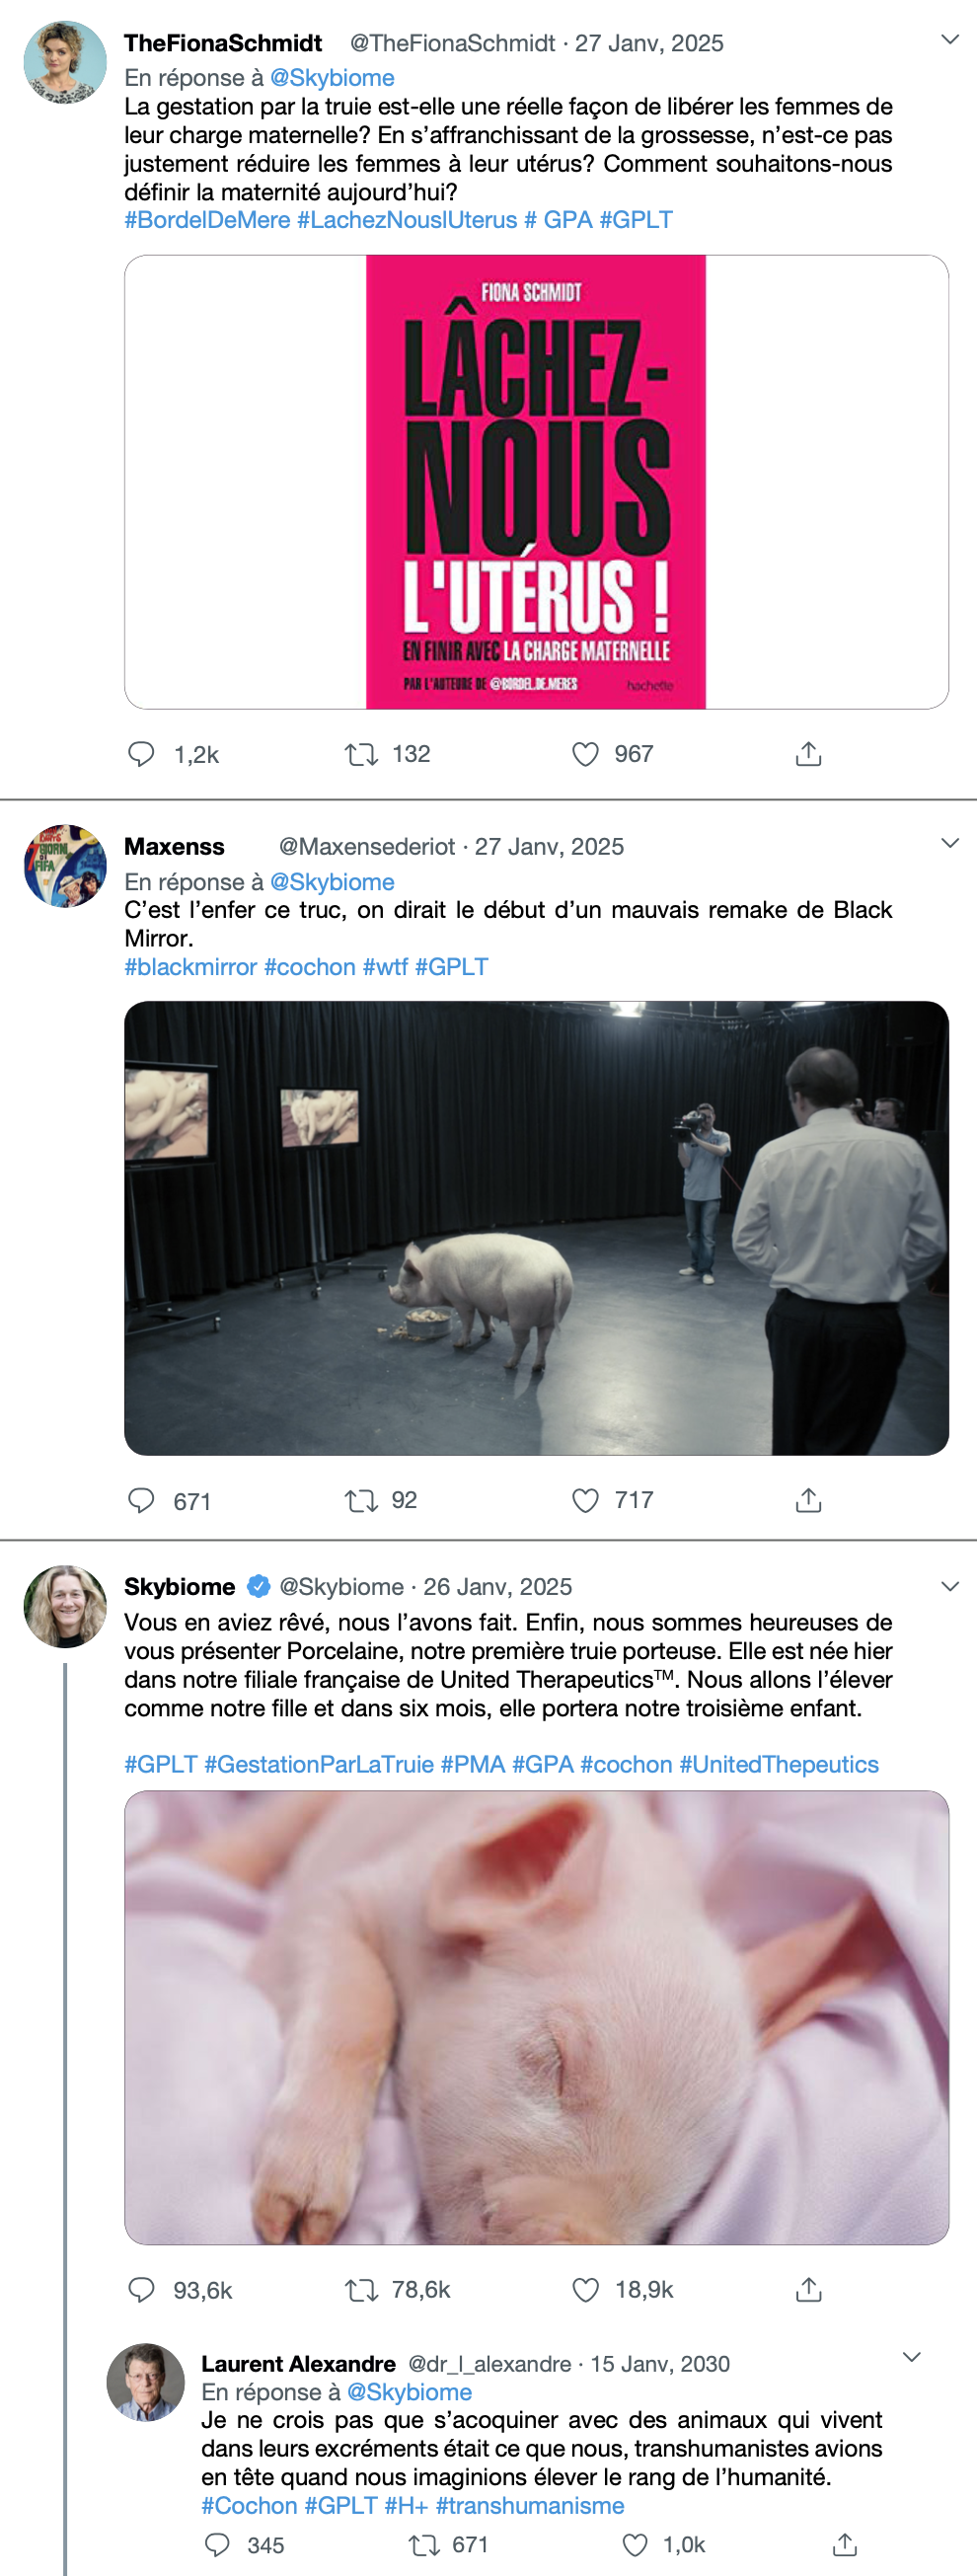Open more options chevron on Maxenss's tweet

click(x=950, y=844)
